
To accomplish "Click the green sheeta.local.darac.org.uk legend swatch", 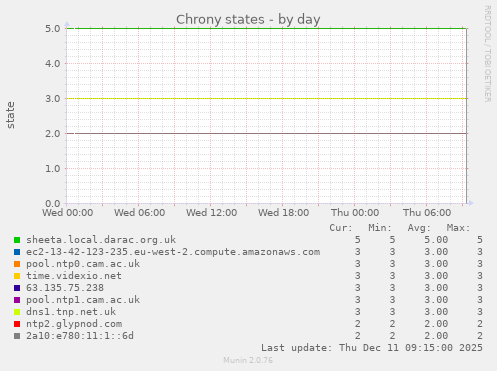I will [17, 240].
